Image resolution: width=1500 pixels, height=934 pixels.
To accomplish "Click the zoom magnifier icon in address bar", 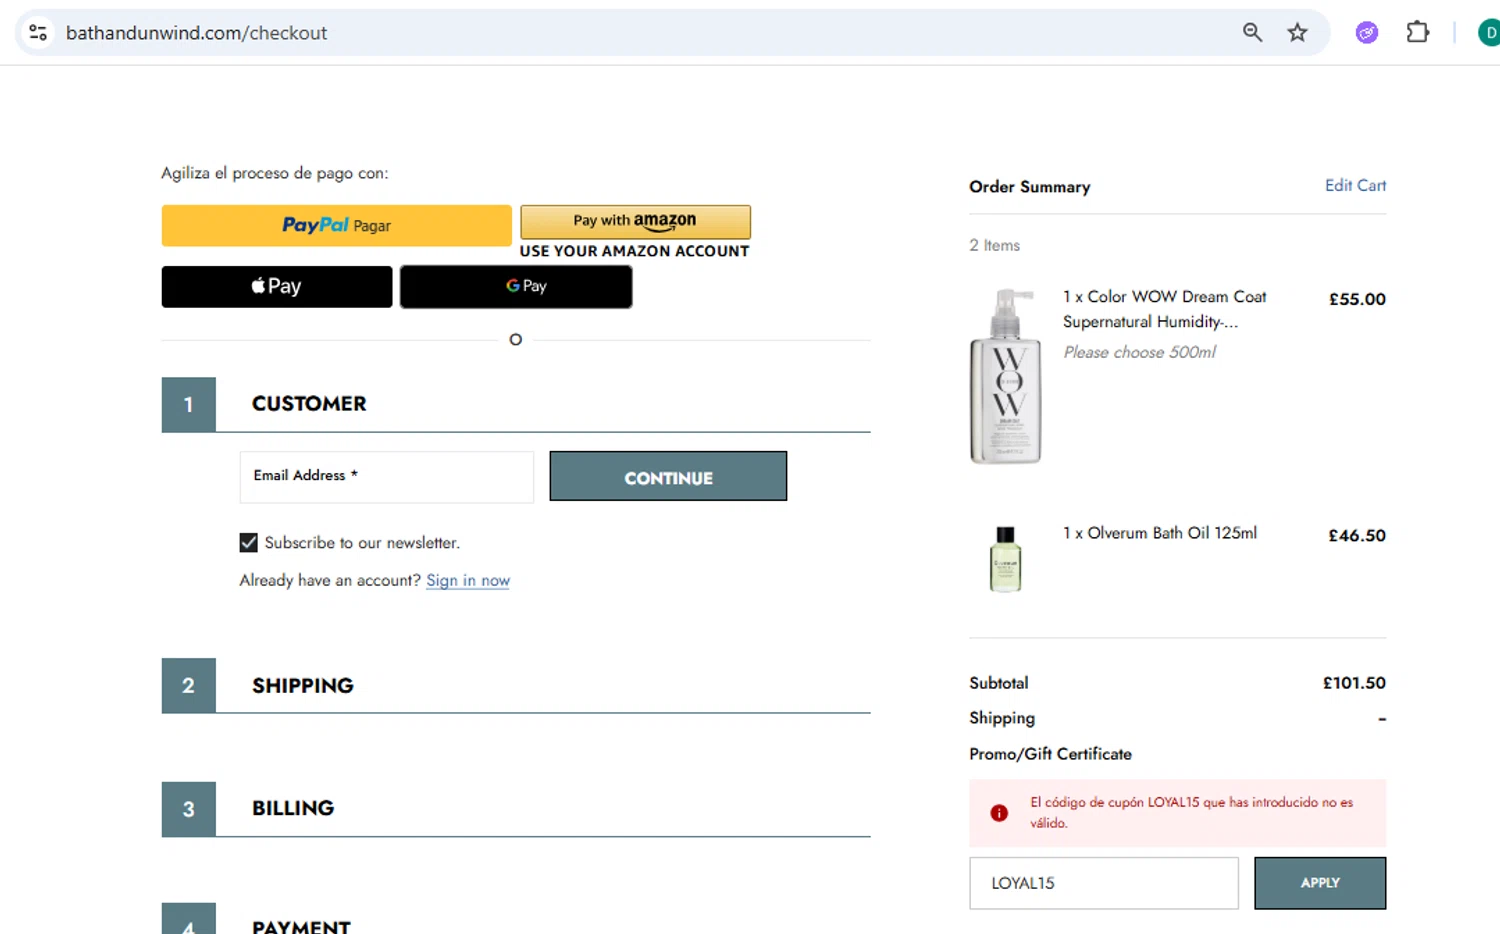I will point(1252,33).
